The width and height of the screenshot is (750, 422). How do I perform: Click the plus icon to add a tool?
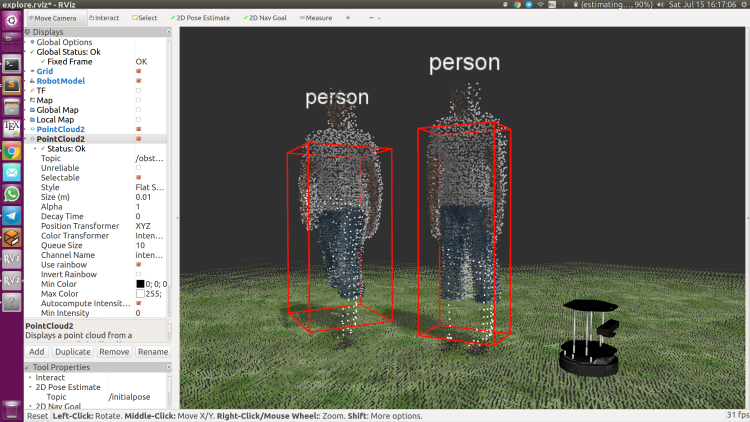[348, 18]
